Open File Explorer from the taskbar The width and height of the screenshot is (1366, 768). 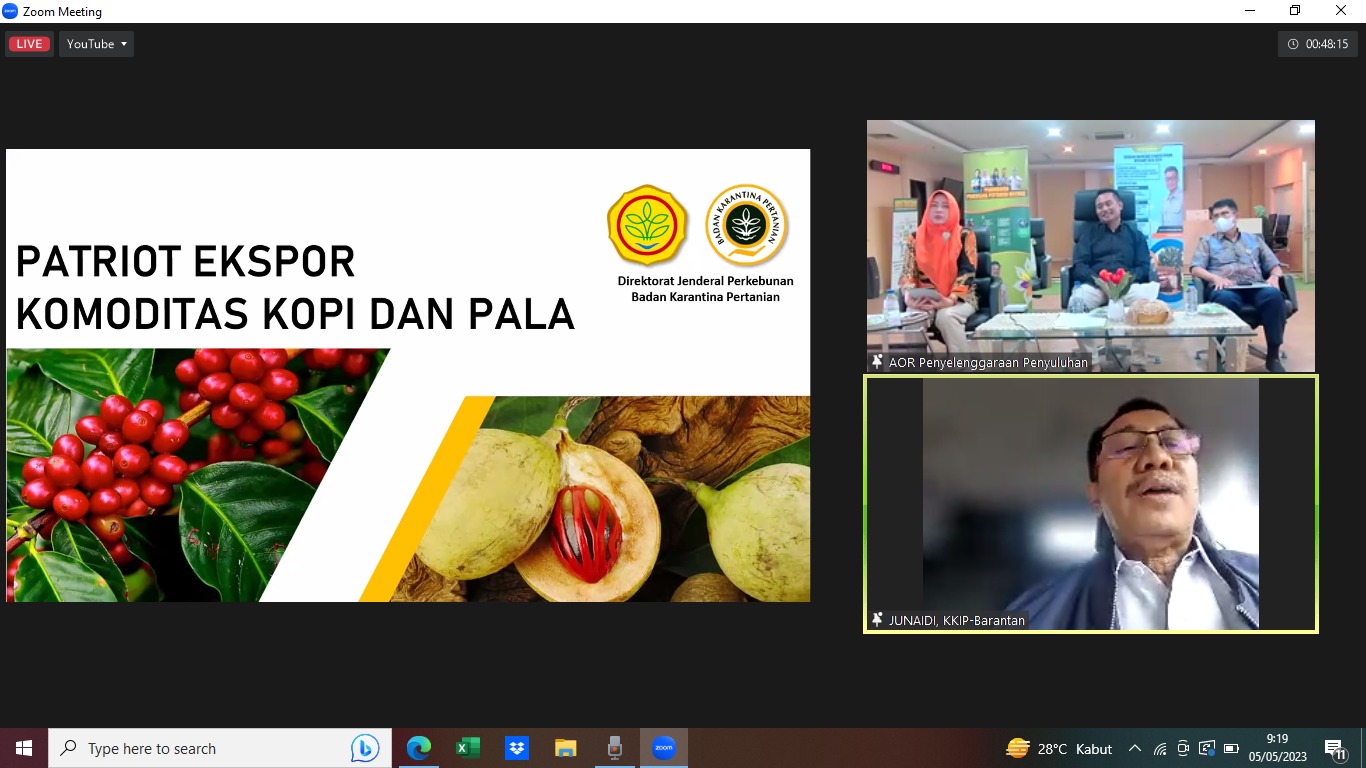tap(566, 748)
